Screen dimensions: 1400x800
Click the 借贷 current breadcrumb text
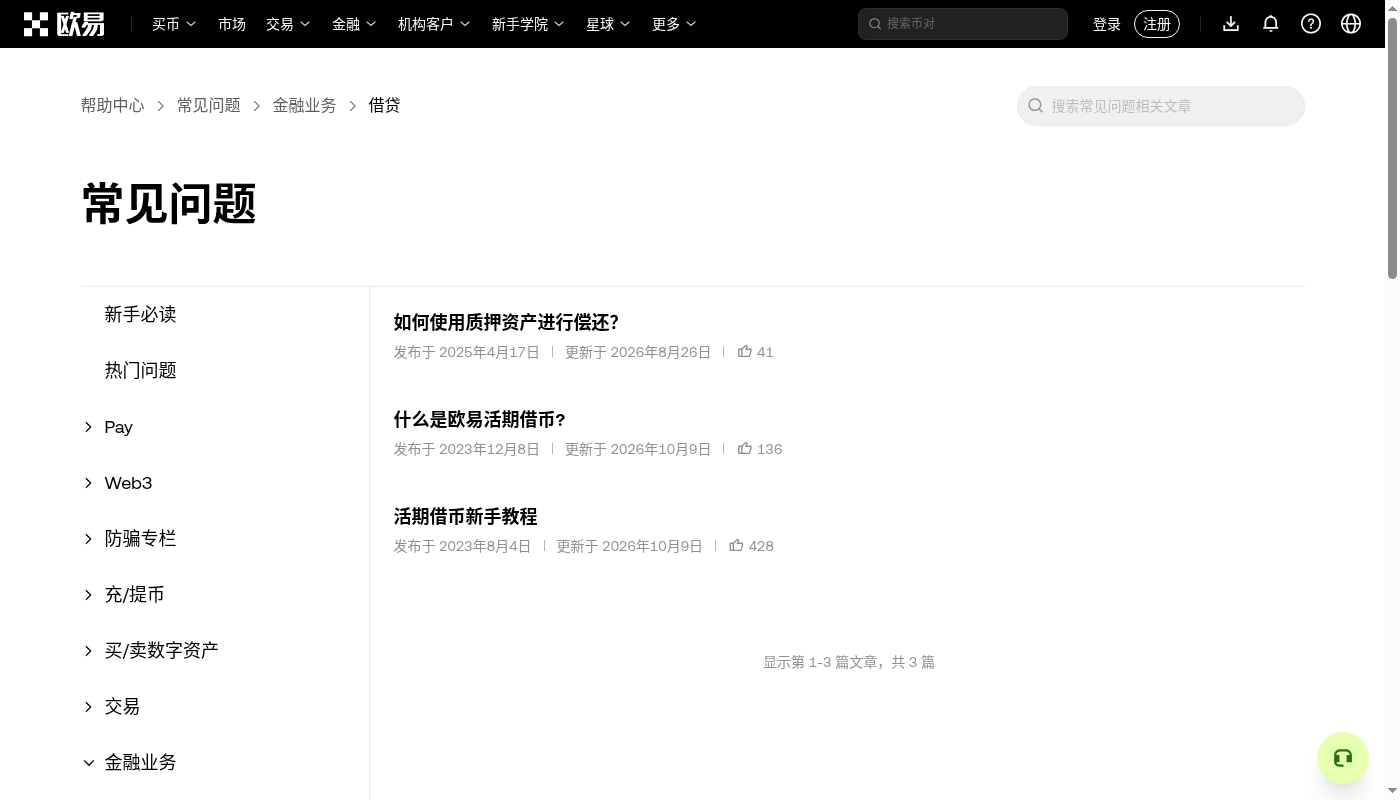click(x=385, y=105)
